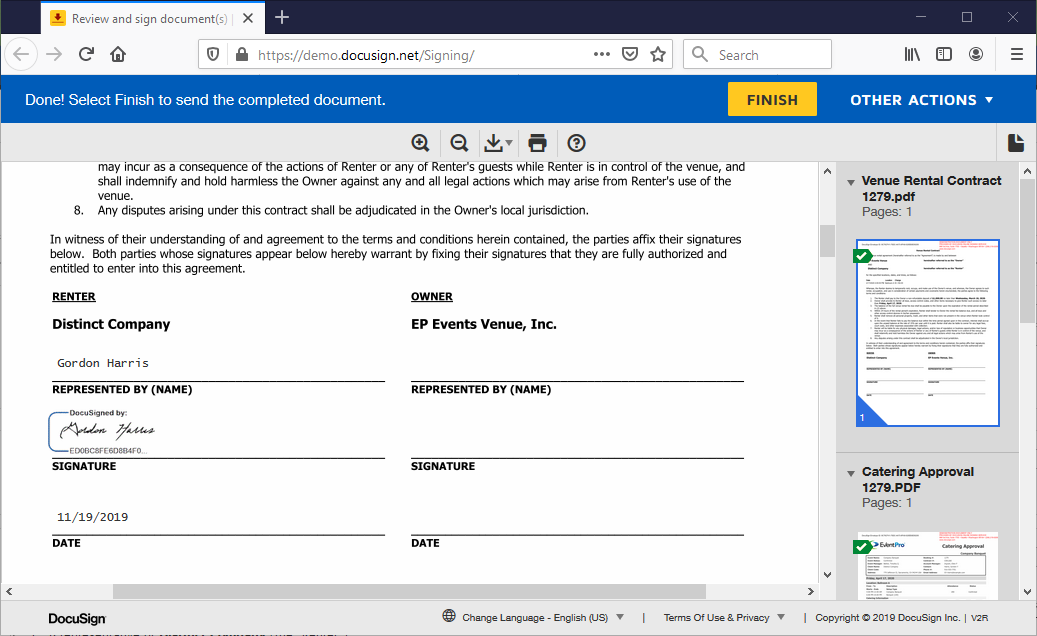Click the zoom in magnifier icon
1037x636 pixels.
click(420, 143)
